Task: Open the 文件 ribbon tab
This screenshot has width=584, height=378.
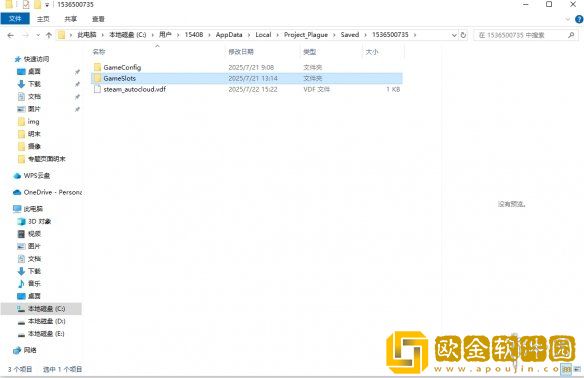Action: tap(15, 19)
